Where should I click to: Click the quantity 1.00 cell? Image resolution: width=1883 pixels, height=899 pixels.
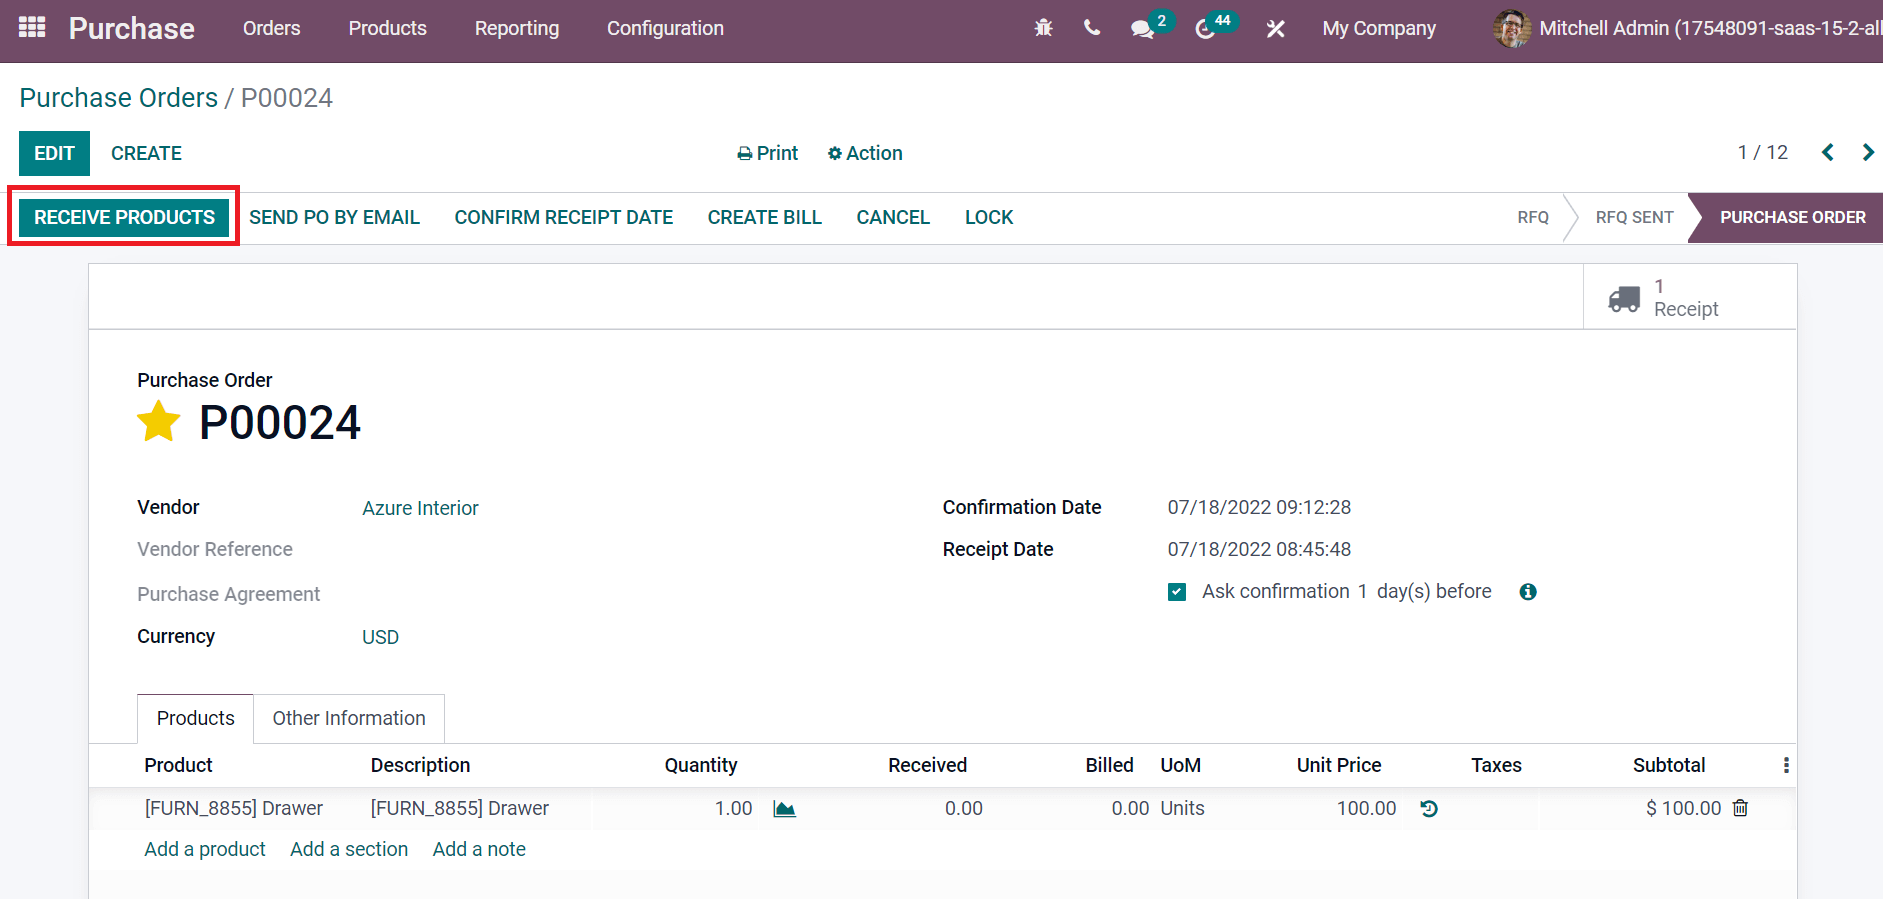pyautogui.click(x=733, y=808)
